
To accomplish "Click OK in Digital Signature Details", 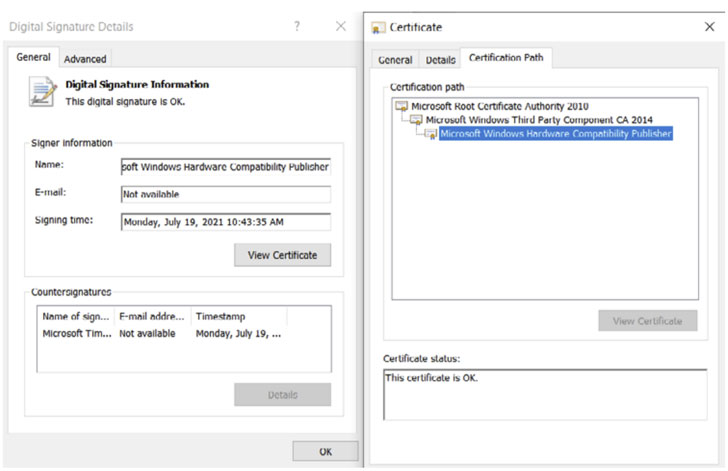I will (325, 452).
